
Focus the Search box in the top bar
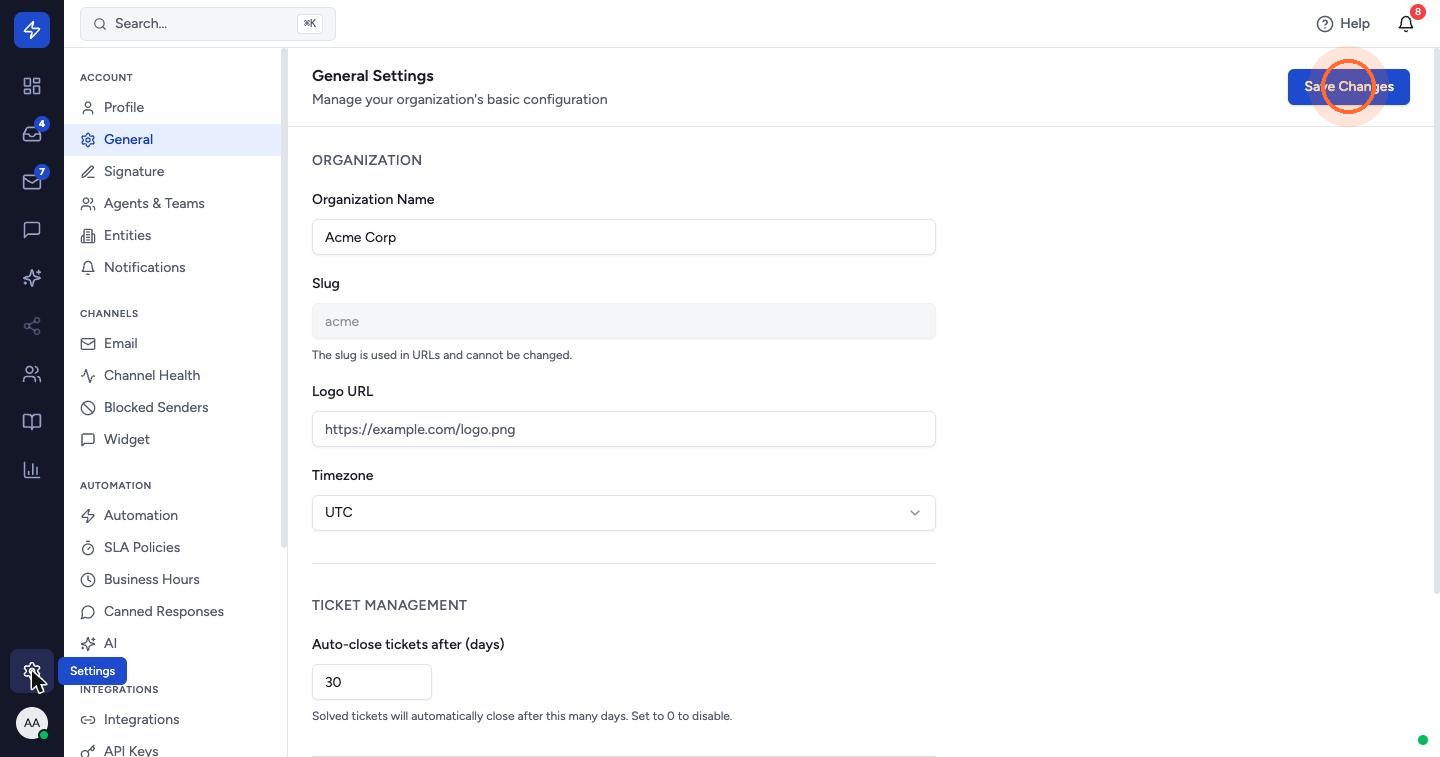click(208, 23)
